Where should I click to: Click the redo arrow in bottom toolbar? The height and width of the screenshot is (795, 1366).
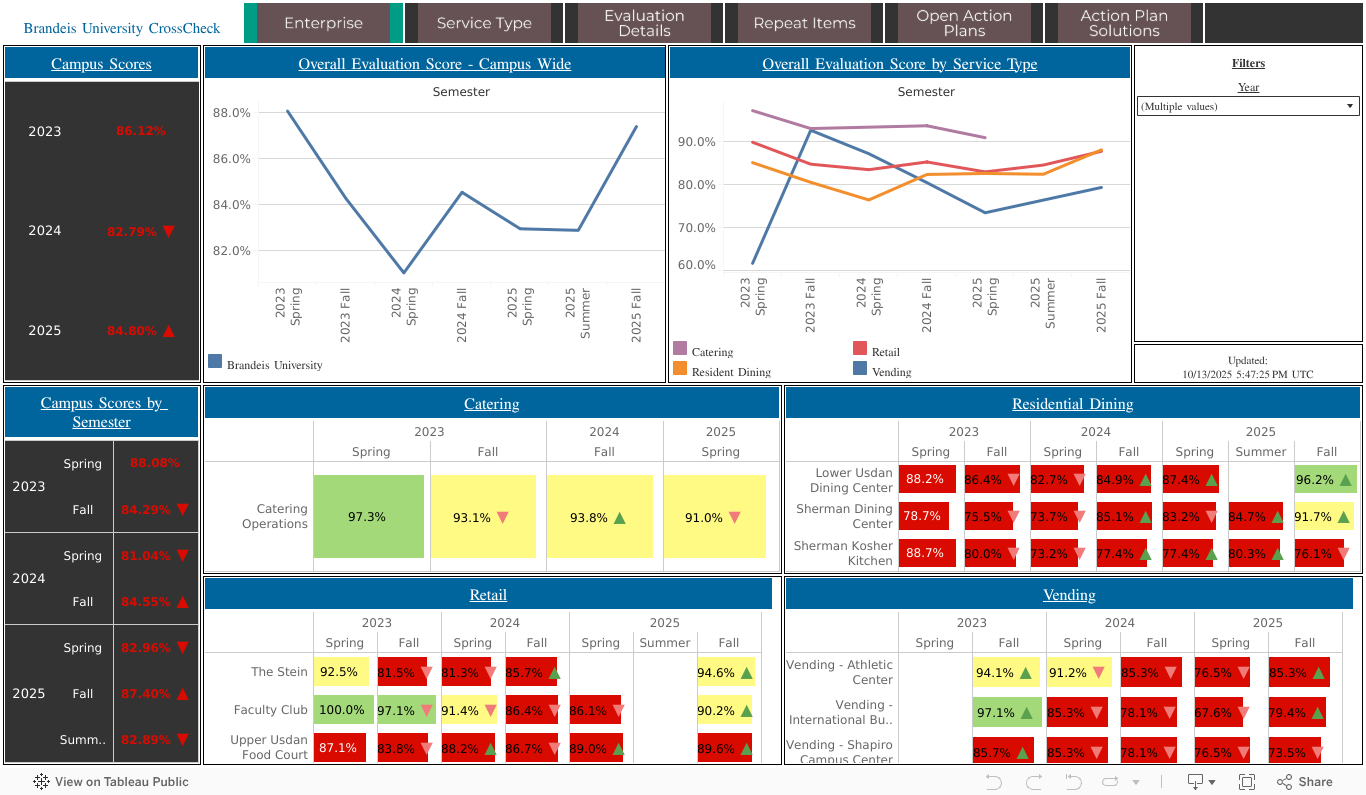pos(1034,782)
